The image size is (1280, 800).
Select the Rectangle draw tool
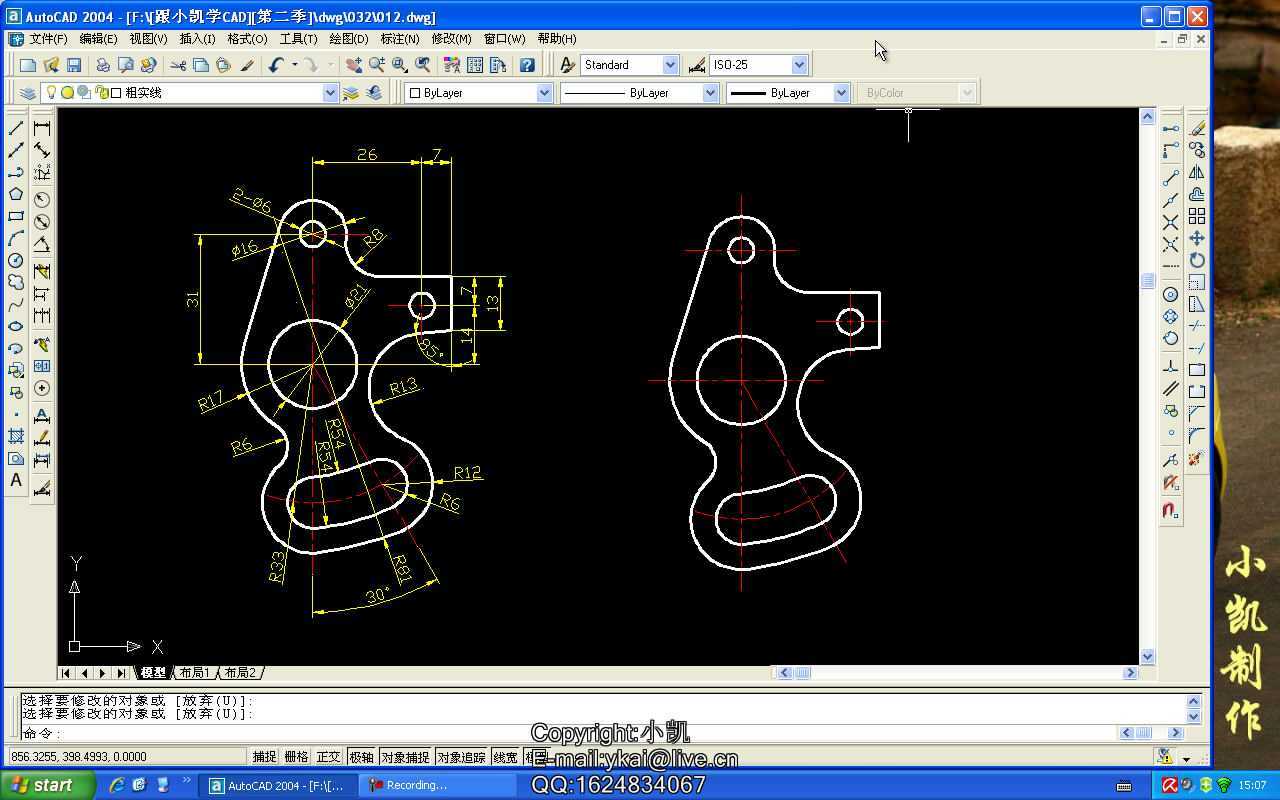(16, 216)
